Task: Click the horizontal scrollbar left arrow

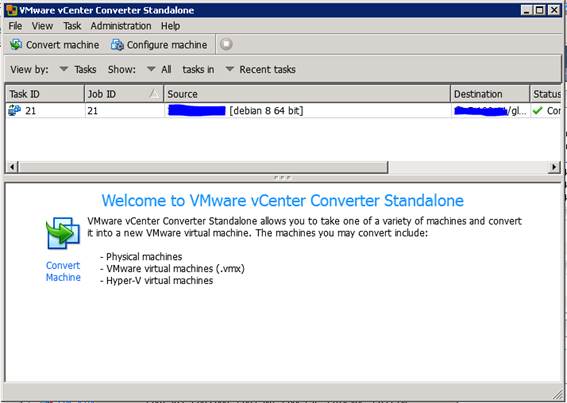Action: (x=13, y=167)
